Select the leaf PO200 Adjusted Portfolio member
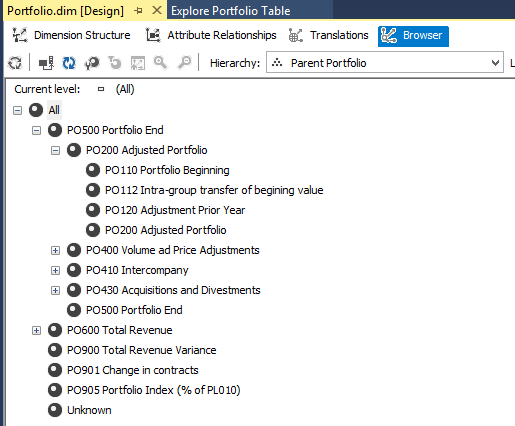Screen dimensions: 515x426 166,230
